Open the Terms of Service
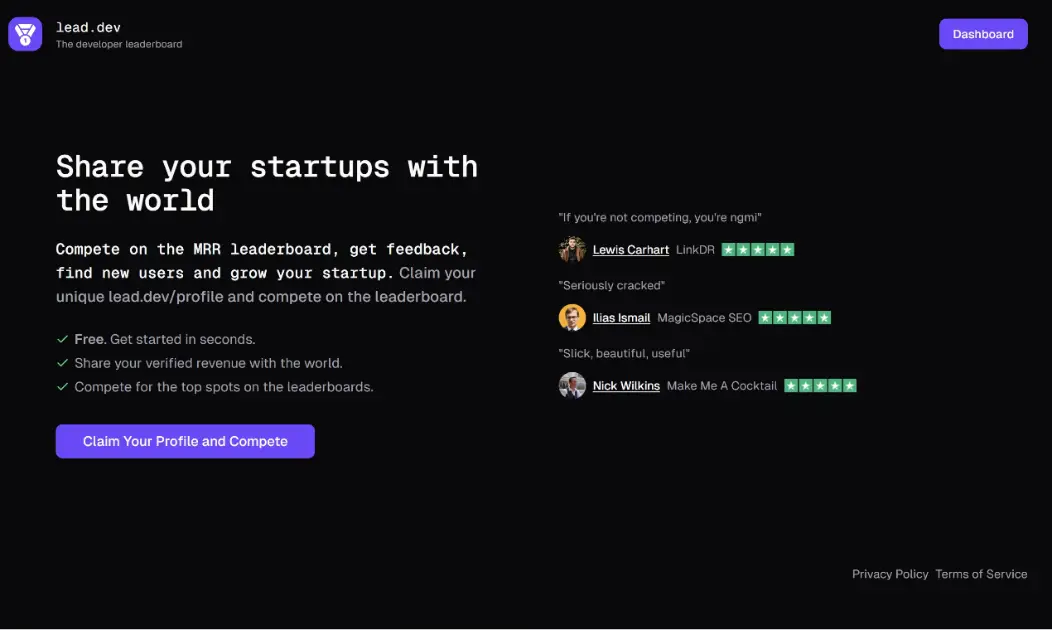Viewport: 1052px width, 630px height. tap(981, 573)
